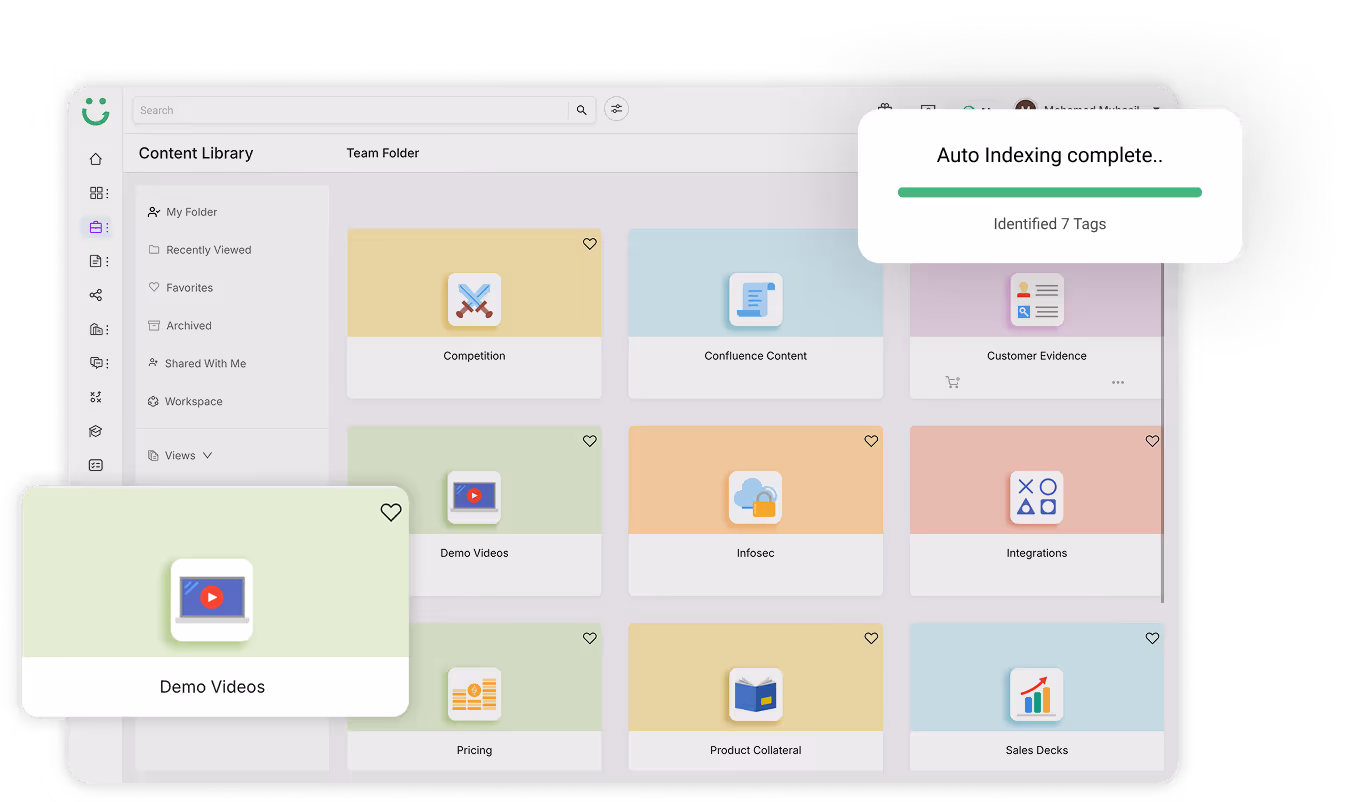
Task: Click the magnifier search button
Action: pyautogui.click(x=582, y=110)
